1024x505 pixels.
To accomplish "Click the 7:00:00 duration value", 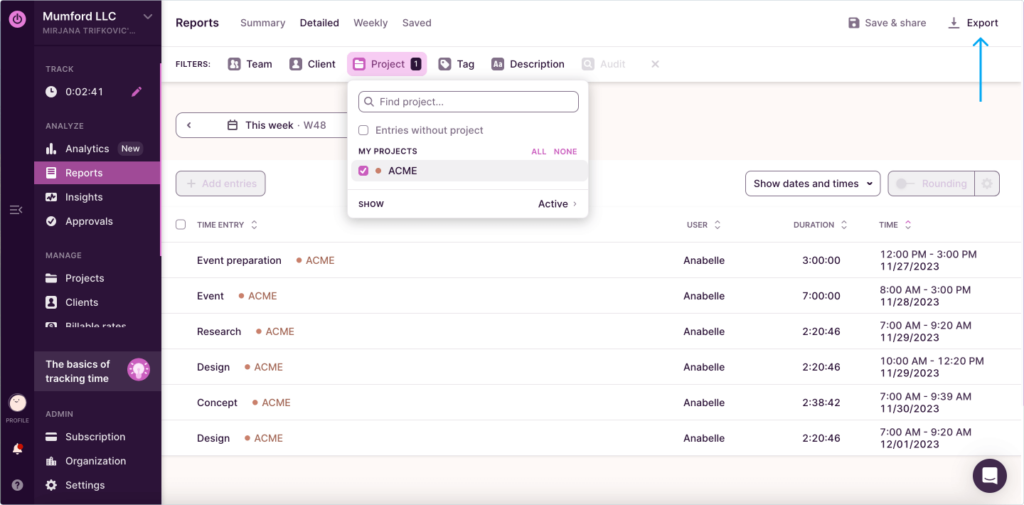I will pyautogui.click(x=821, y=296).
